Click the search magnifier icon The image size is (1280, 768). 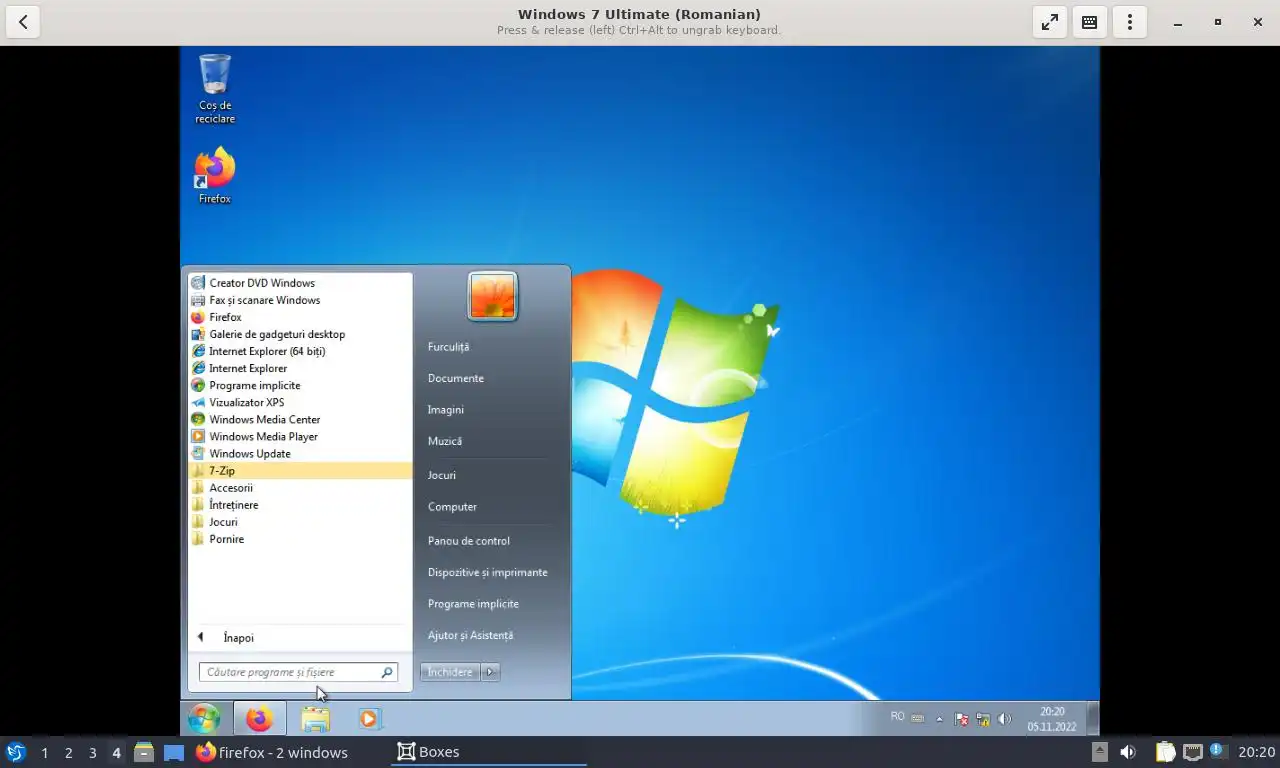[x=387, y=672]
